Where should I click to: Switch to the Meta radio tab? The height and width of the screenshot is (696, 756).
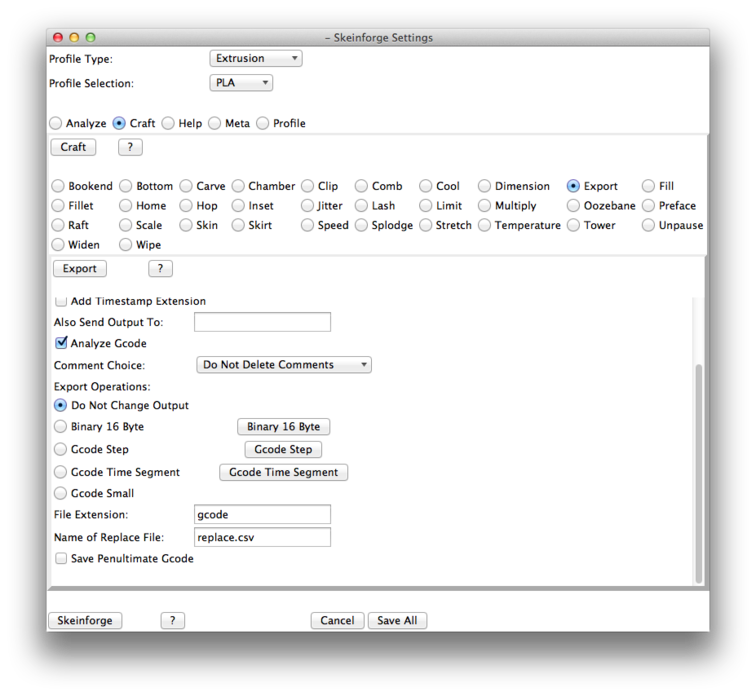(x=216, y=123)
